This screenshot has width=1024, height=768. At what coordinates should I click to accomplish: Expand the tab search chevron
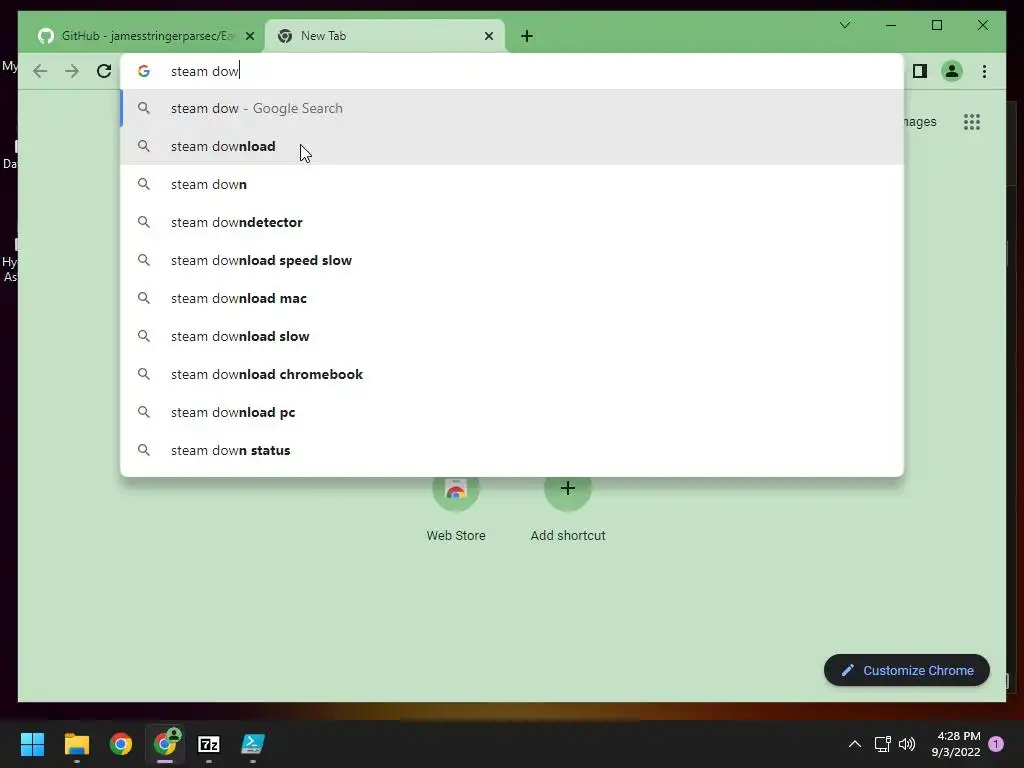pos(844,25)
